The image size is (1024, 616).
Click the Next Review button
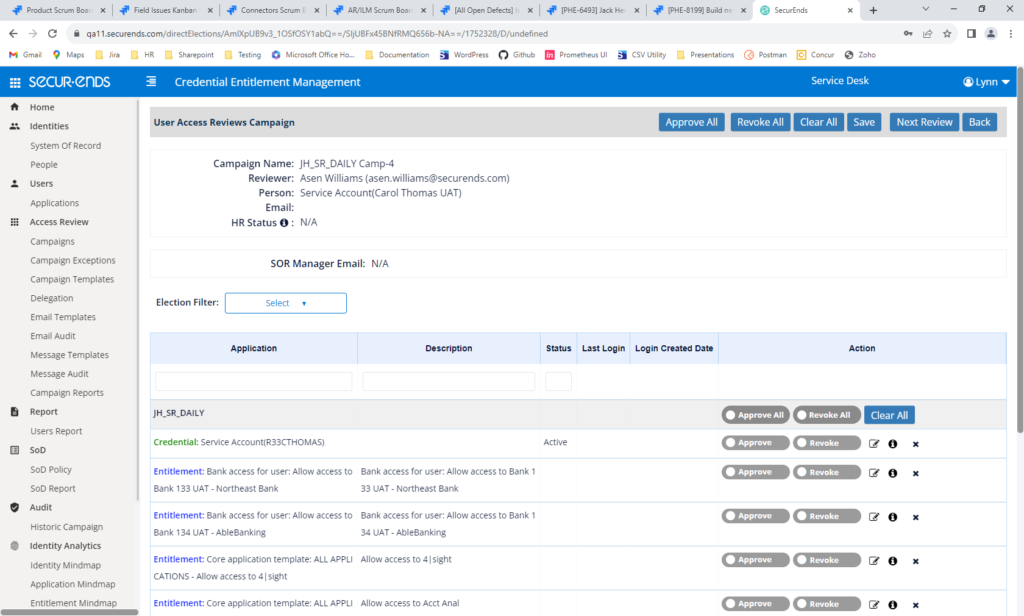point(924,122)
